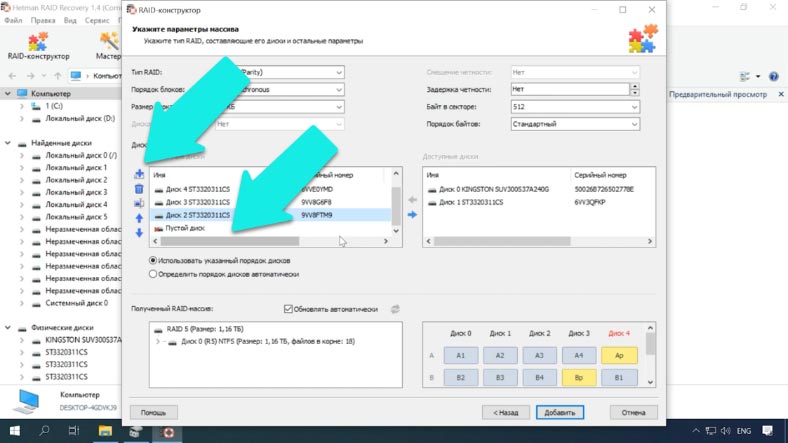
Task: Toggle Обновлять автоматически checkbox
Action: click(289, 309)
